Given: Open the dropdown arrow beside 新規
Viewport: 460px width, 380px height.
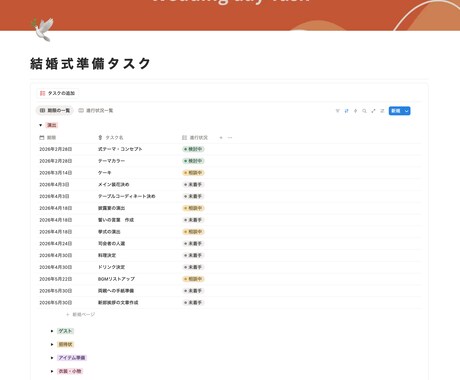Looking at the screenshot, I should tap(407, 111).
